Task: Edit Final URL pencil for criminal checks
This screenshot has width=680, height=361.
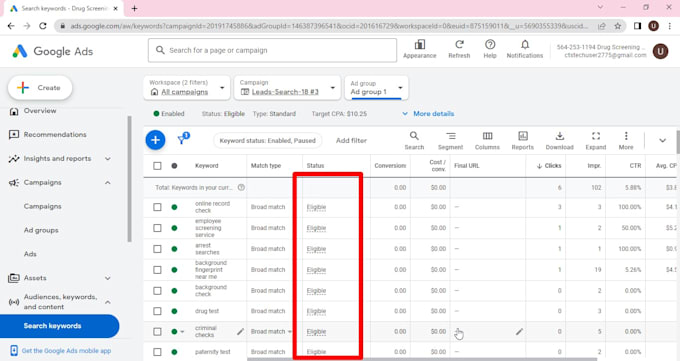Action: [519, 331]
